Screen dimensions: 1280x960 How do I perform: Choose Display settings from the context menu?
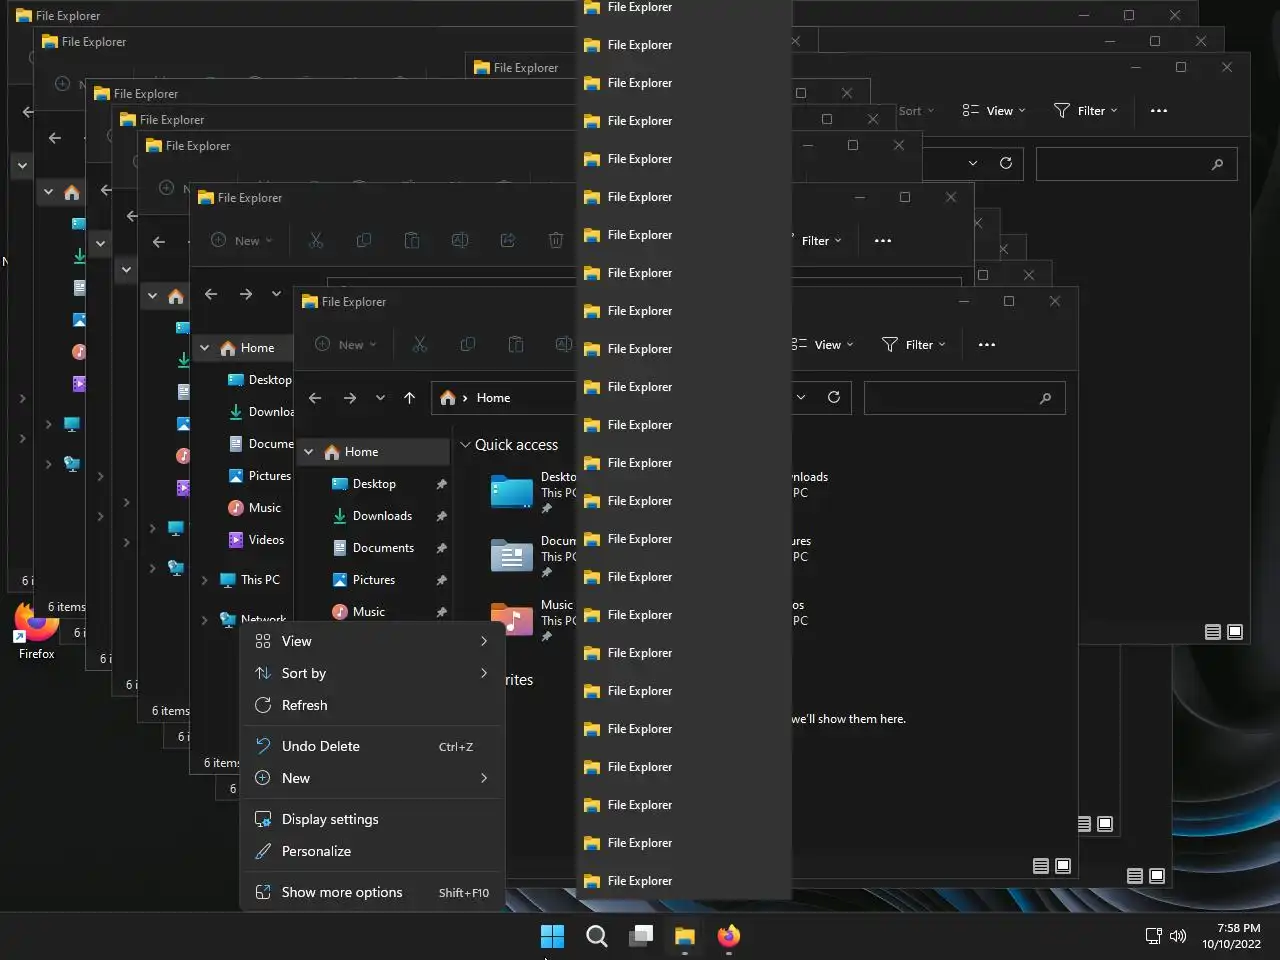(x=372, y=819)
